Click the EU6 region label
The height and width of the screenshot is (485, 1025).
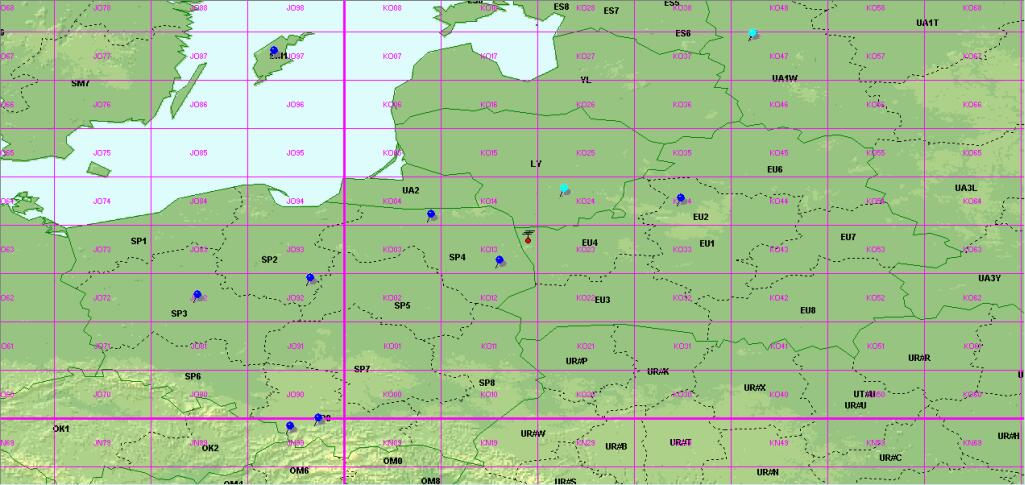[775, 169]
